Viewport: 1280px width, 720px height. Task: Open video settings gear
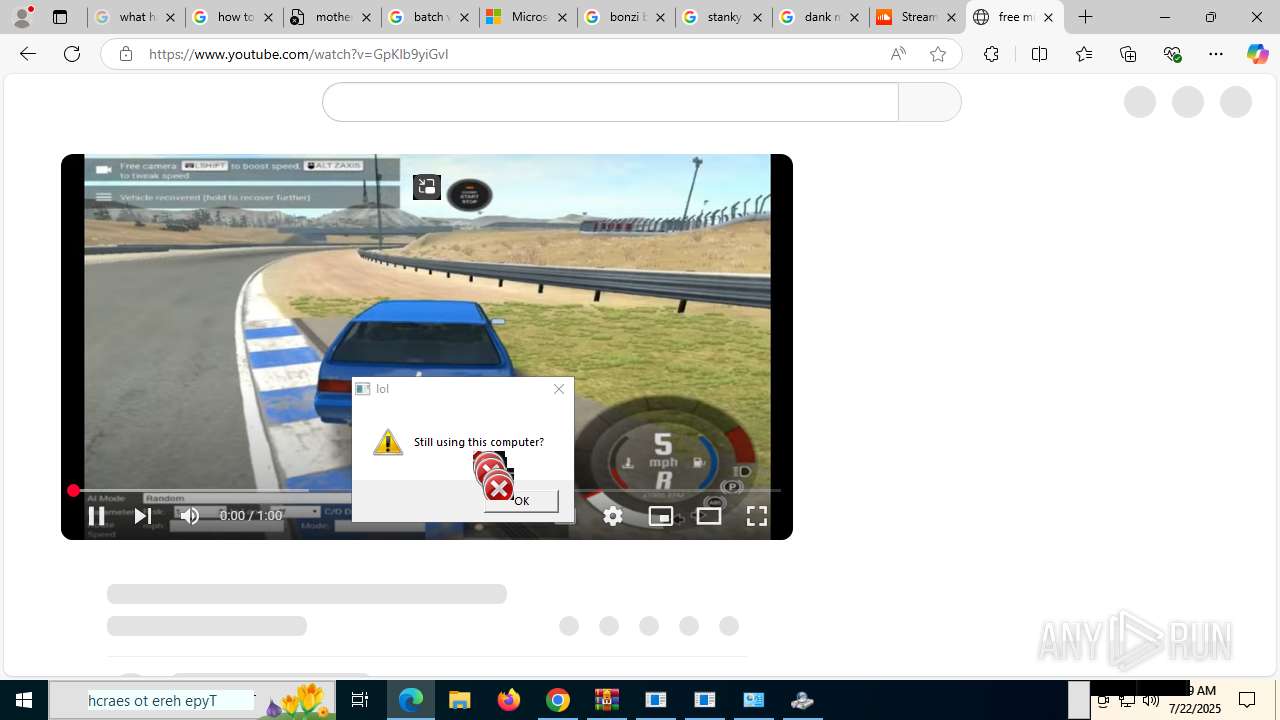pos(613,516)
